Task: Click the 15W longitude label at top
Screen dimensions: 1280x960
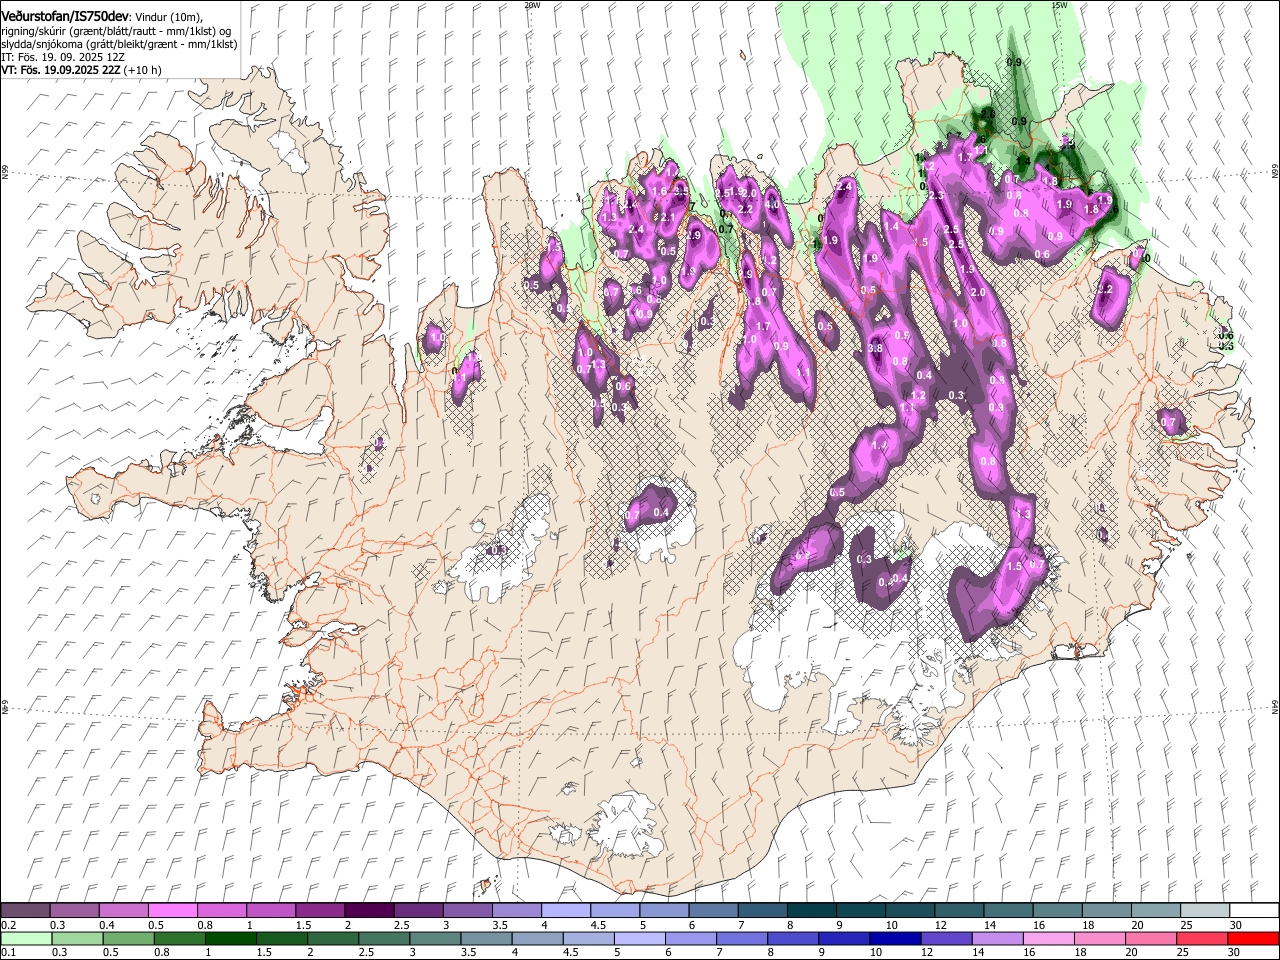Action: [1059, 5]
